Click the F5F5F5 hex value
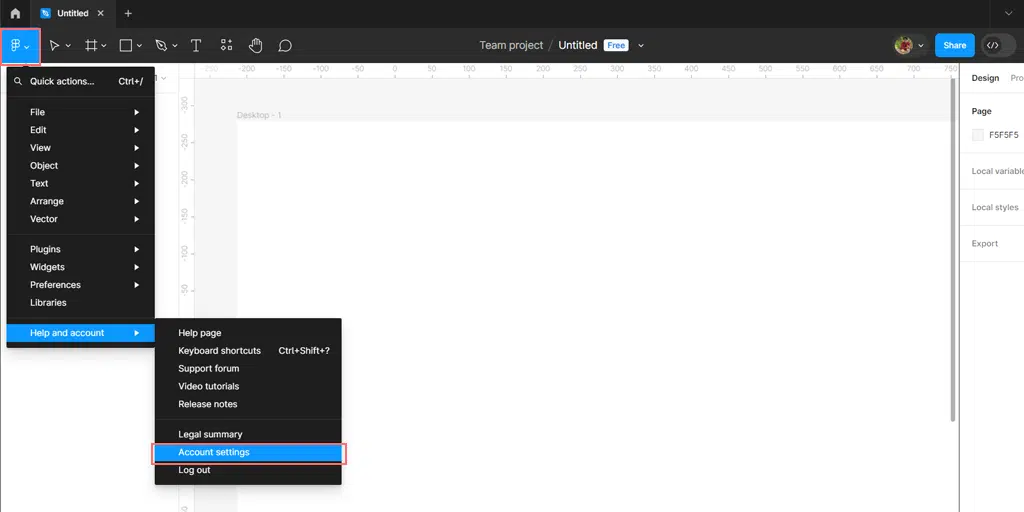Screen dimensions: 1024x512 coord(1003,135)
